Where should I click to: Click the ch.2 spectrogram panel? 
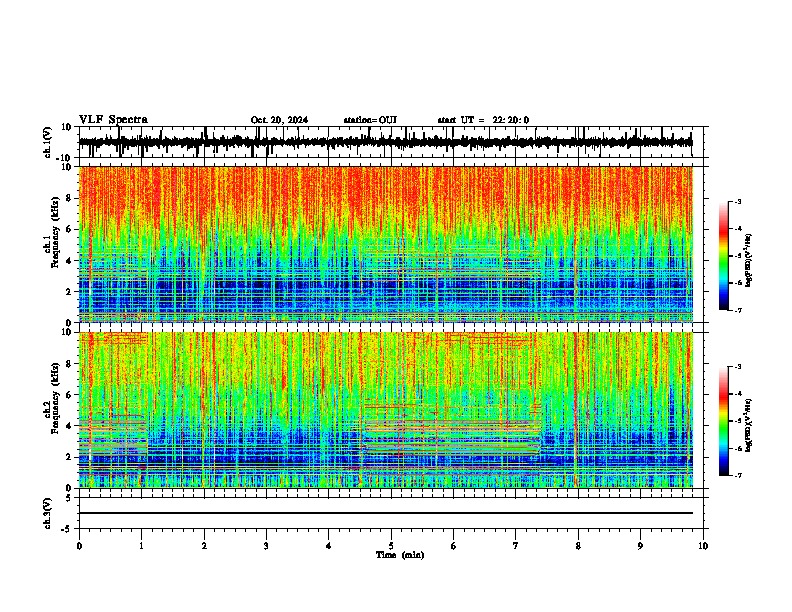coord(386,410)
